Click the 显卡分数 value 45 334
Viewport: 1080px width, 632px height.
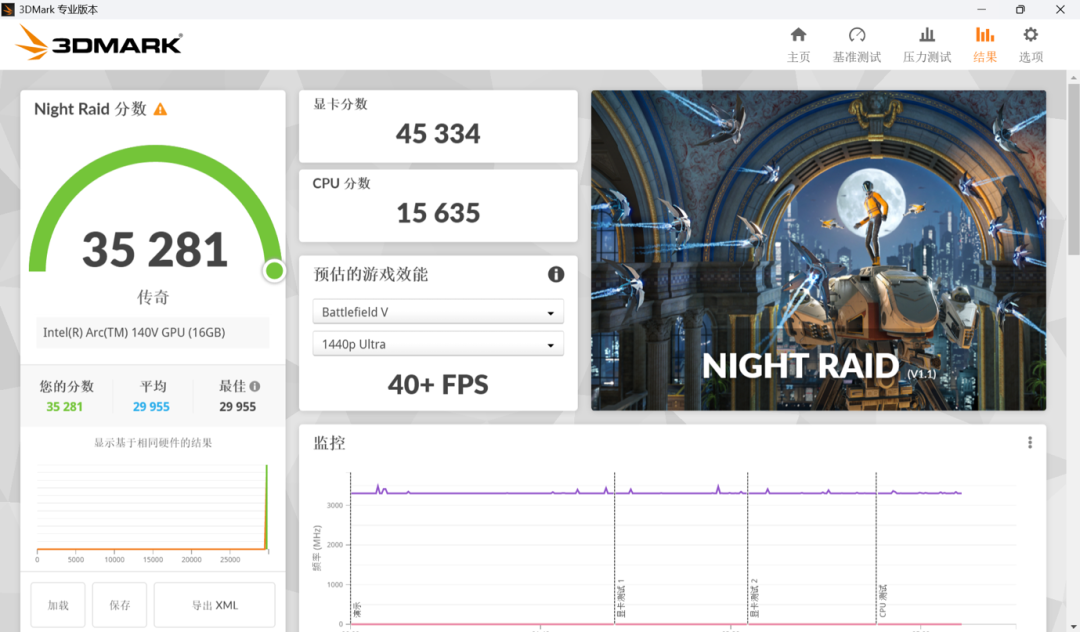[x=438, y=134]
